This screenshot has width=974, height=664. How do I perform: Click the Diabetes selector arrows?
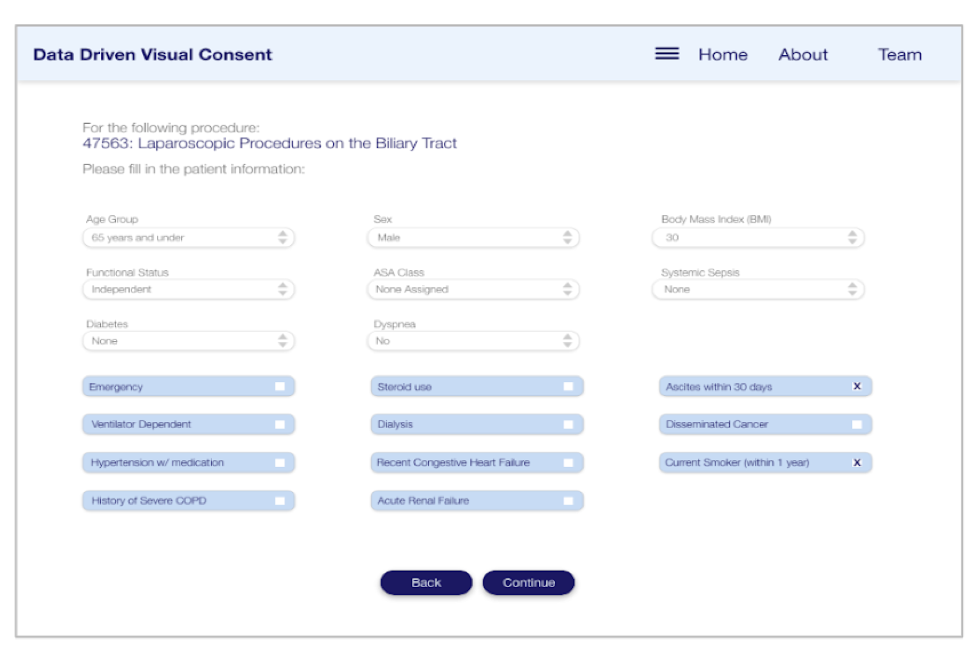(x=283, y=340)
